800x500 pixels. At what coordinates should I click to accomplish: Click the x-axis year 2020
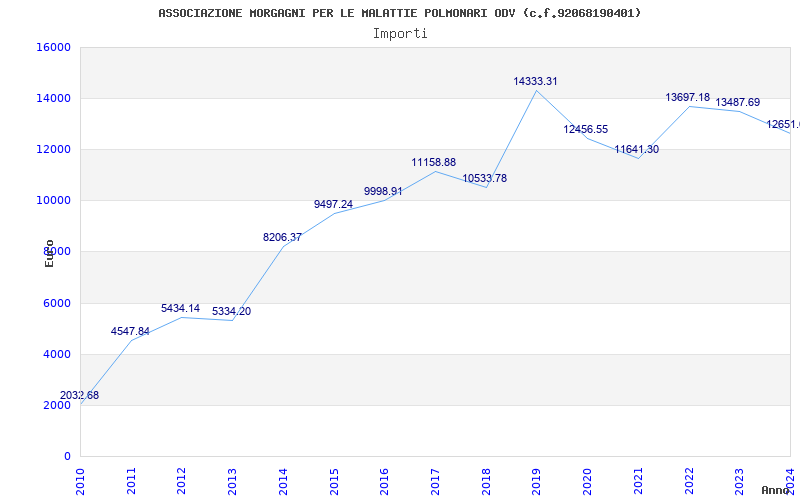[587, 481]
